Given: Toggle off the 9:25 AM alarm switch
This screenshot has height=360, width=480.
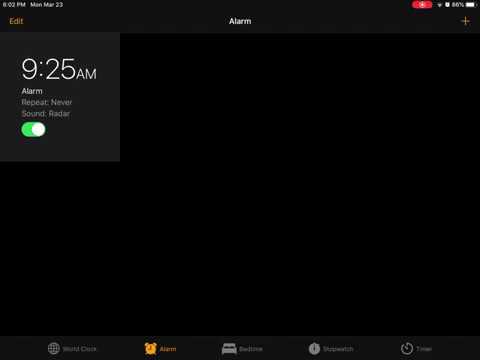Looking at the screenshot, I should (33, 129).
